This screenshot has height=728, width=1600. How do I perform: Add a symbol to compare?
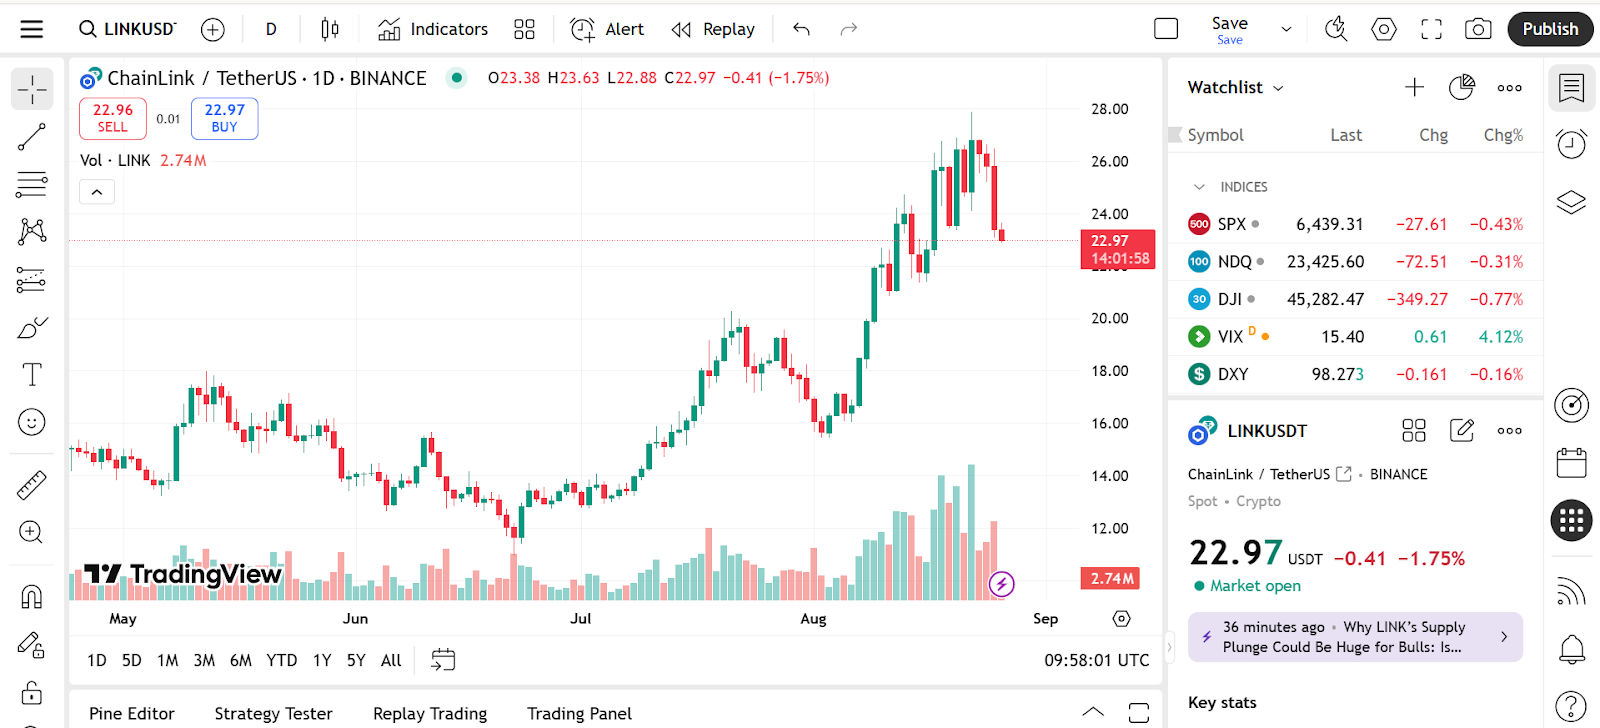coord(213,30)
